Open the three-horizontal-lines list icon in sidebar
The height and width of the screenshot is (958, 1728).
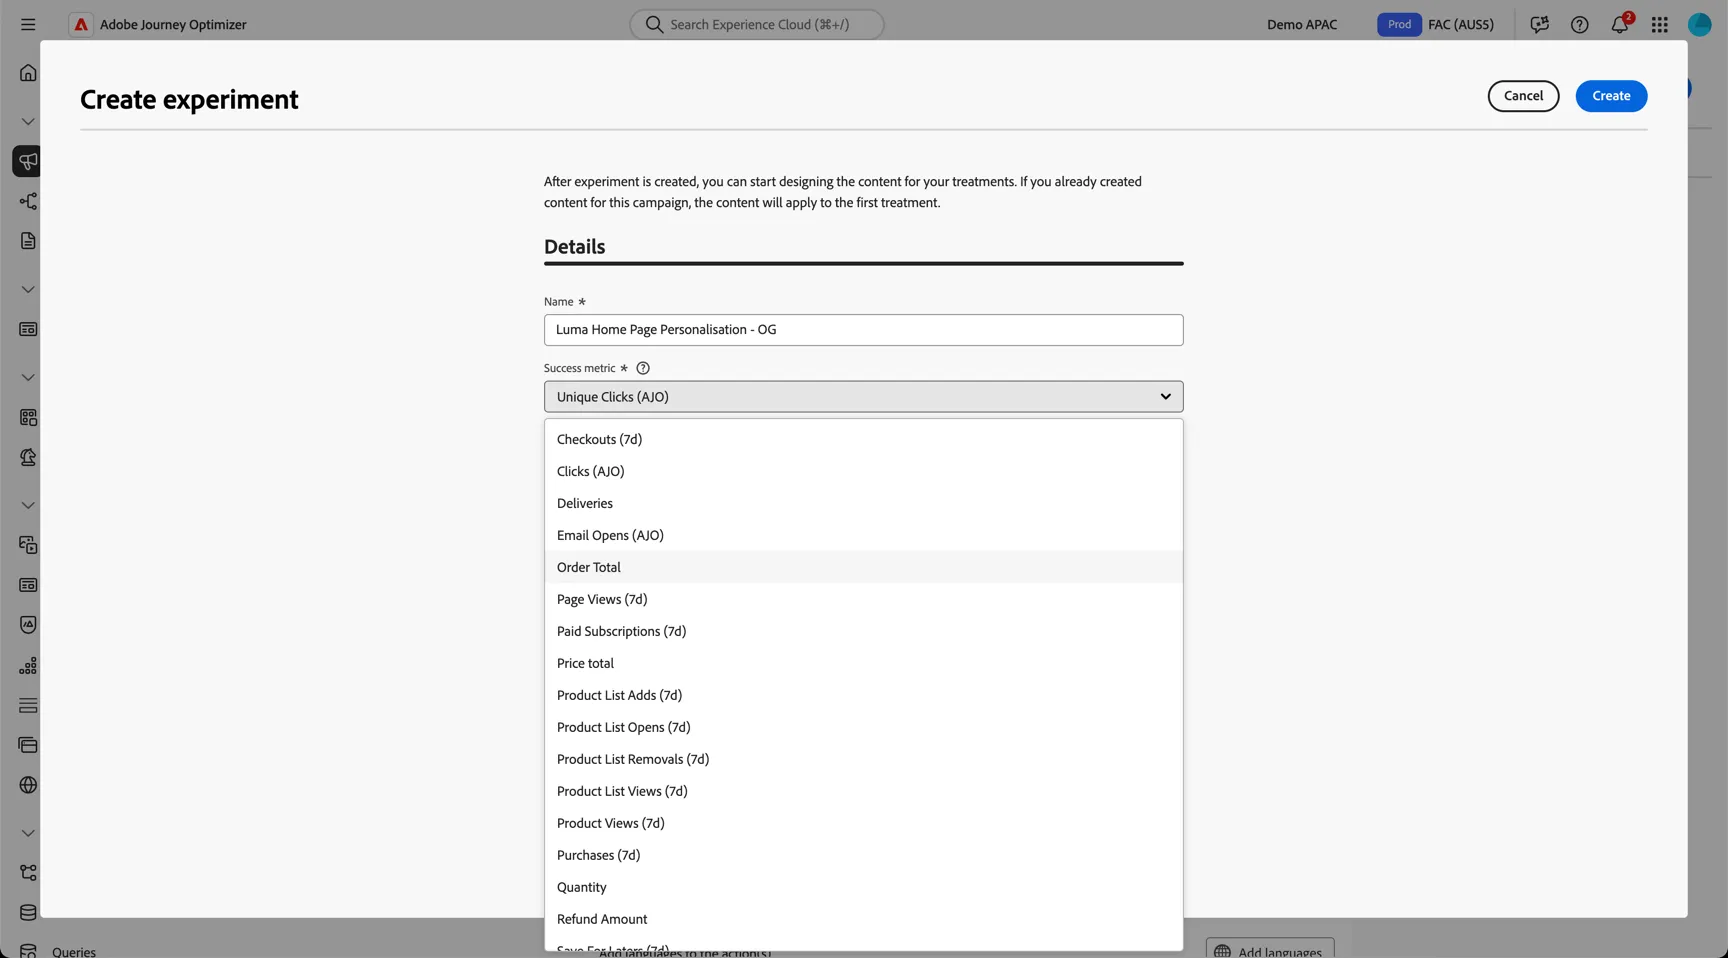(28, 705)
